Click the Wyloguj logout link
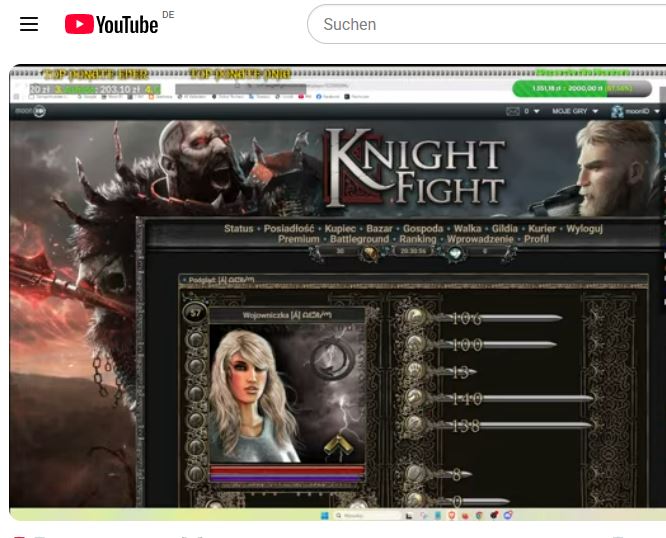The height and width of the screenshot is (538, 666). [584, 229]
